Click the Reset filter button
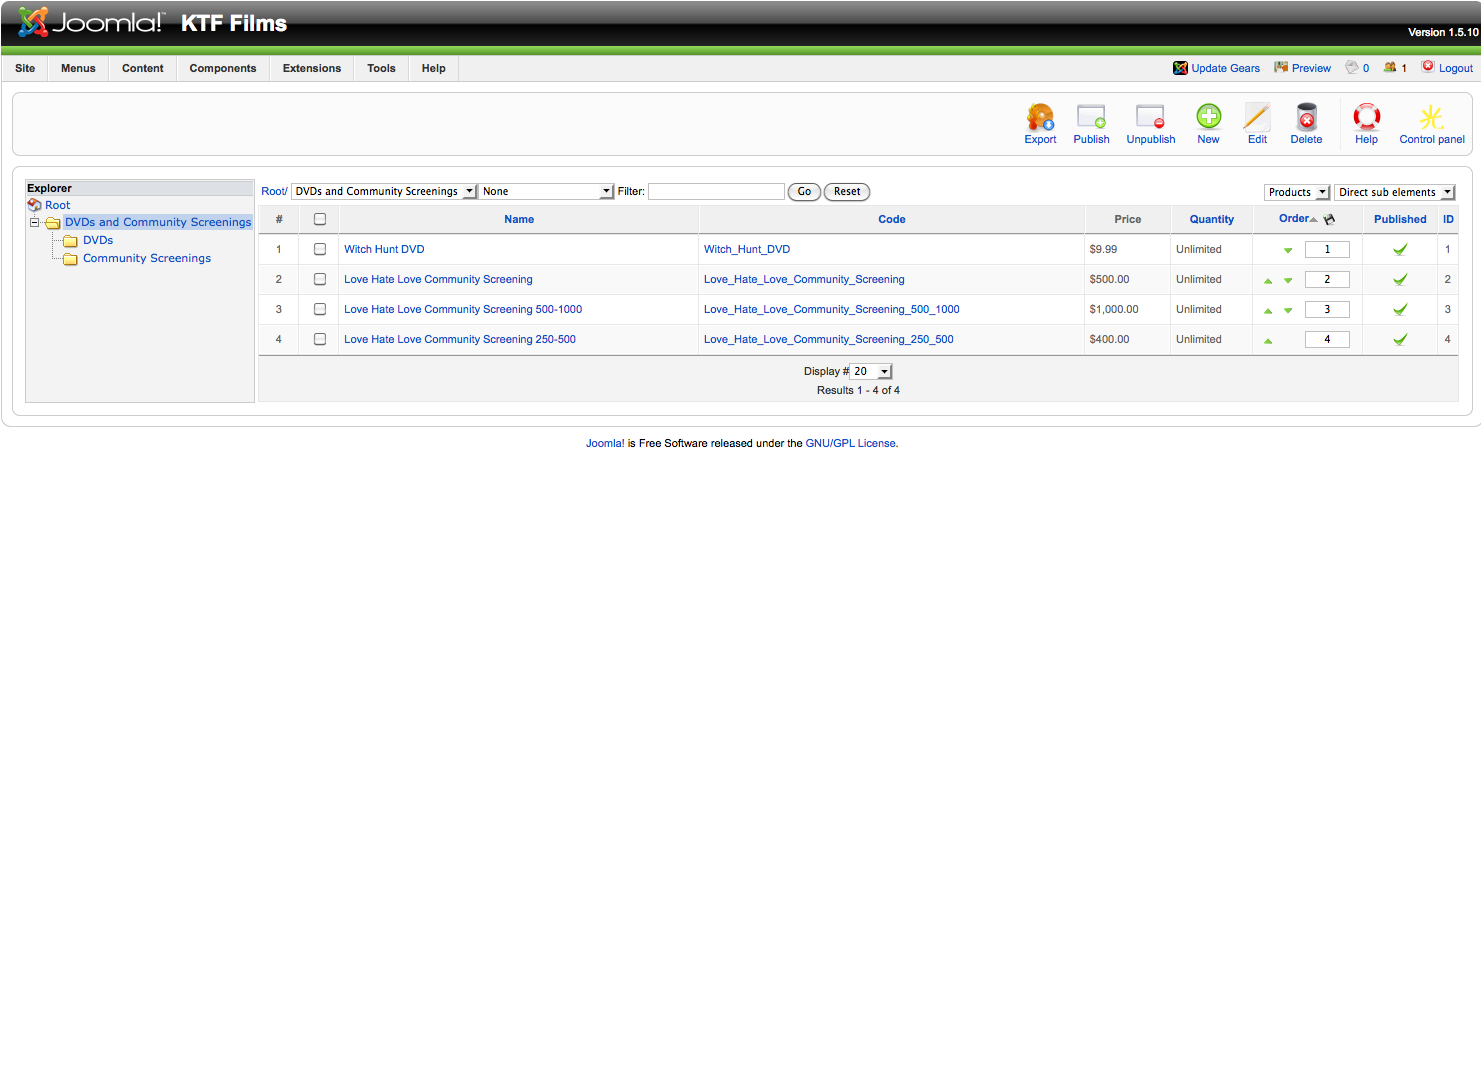This screenshot has width=1481, height=1090. tap(847, 191)
